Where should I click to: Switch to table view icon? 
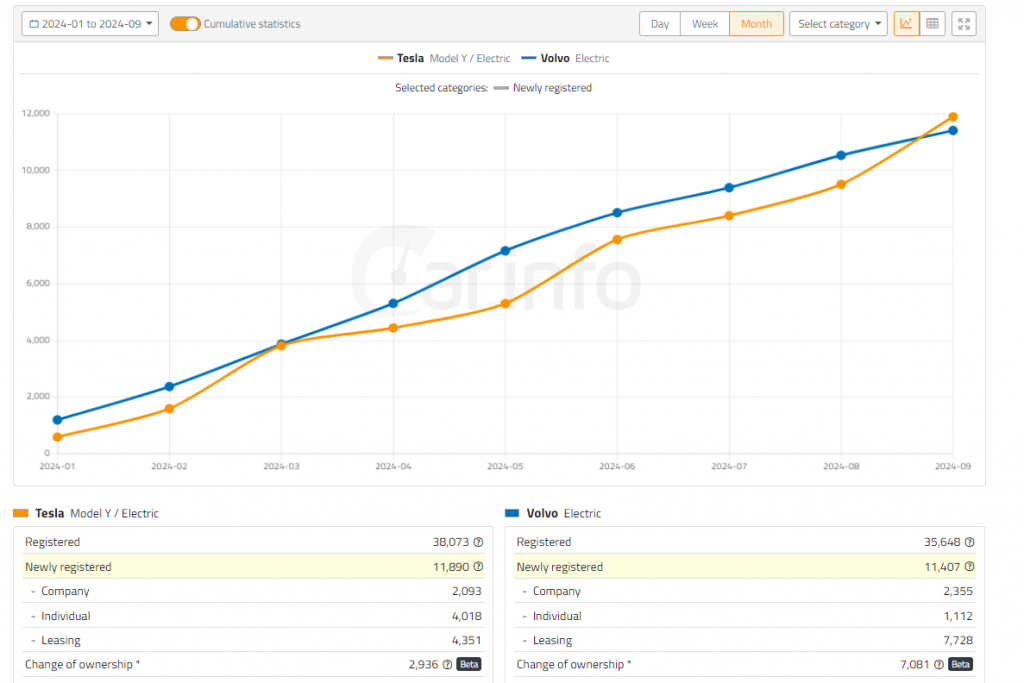tap(932, 24)
